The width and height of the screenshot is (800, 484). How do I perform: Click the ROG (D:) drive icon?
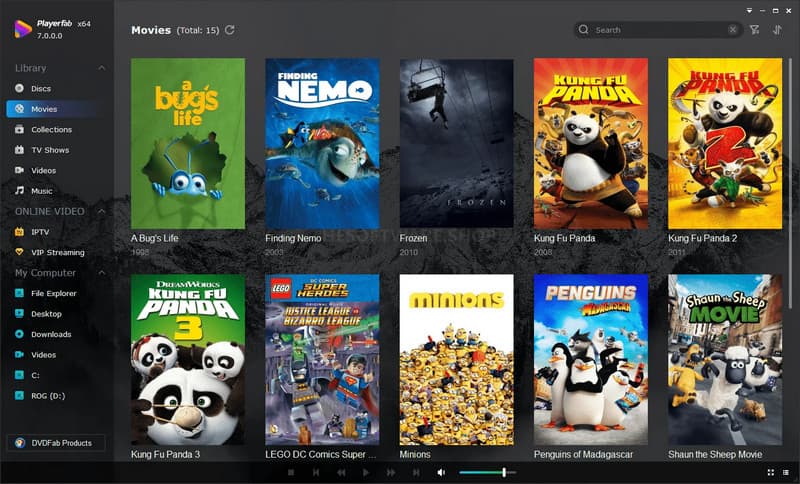point(19,395)
